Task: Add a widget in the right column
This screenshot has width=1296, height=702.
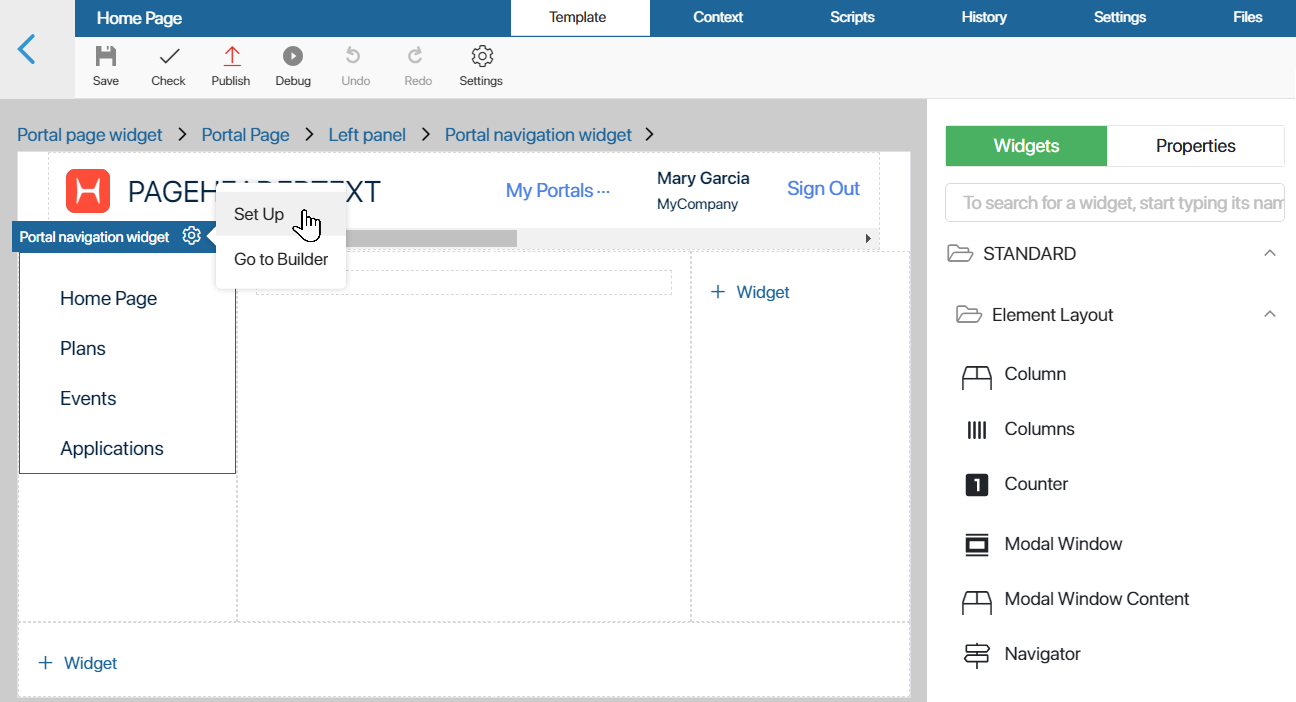Action: pyautogui.click(x=750, y=292)
